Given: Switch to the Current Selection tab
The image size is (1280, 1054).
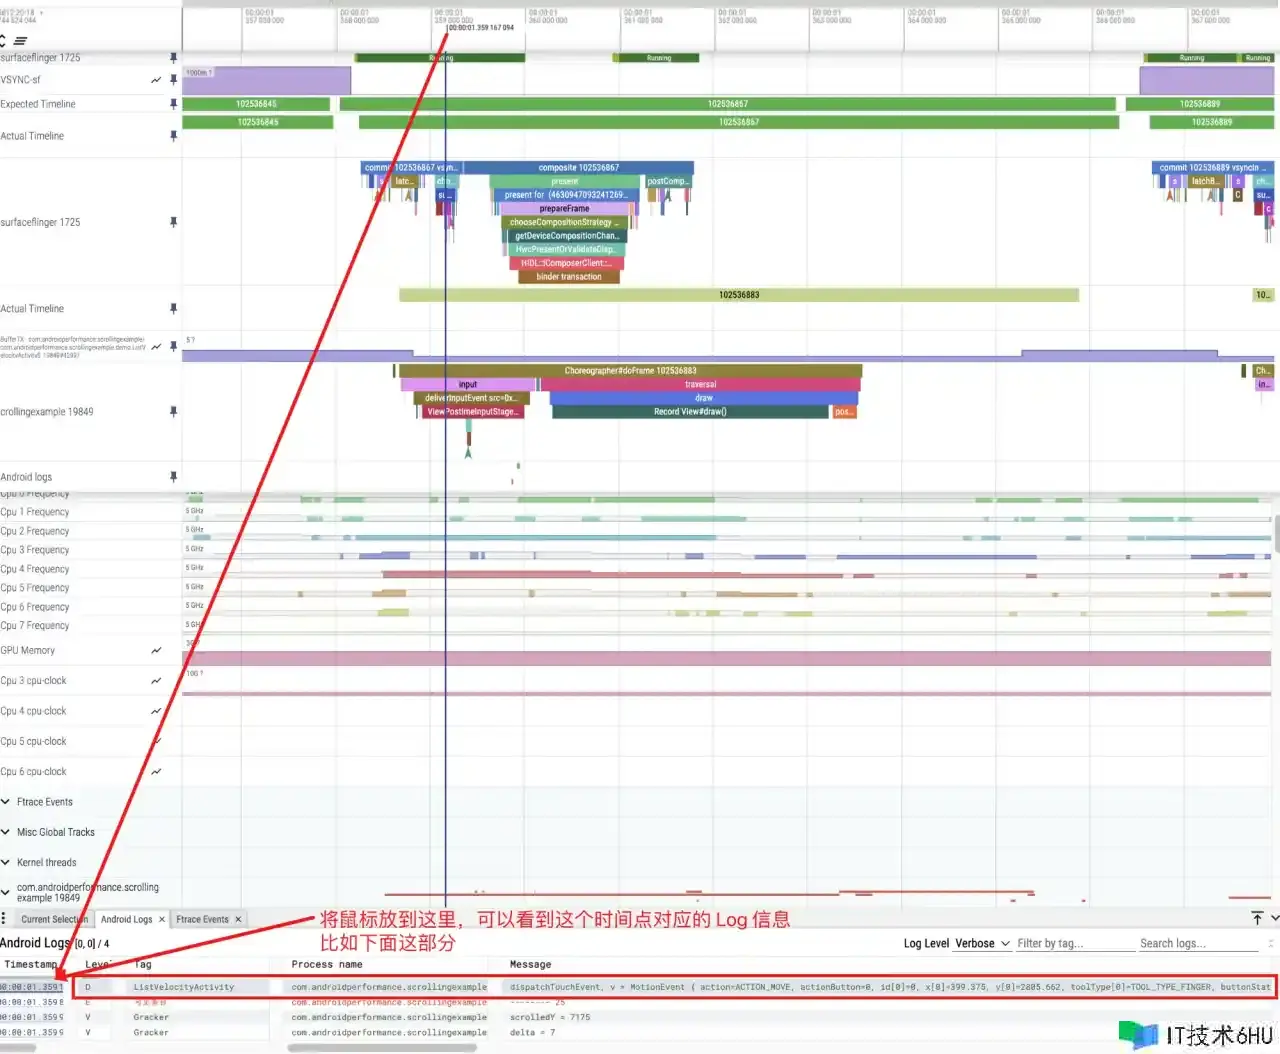Looking at the screenshot, I should [x=54, y=920].
